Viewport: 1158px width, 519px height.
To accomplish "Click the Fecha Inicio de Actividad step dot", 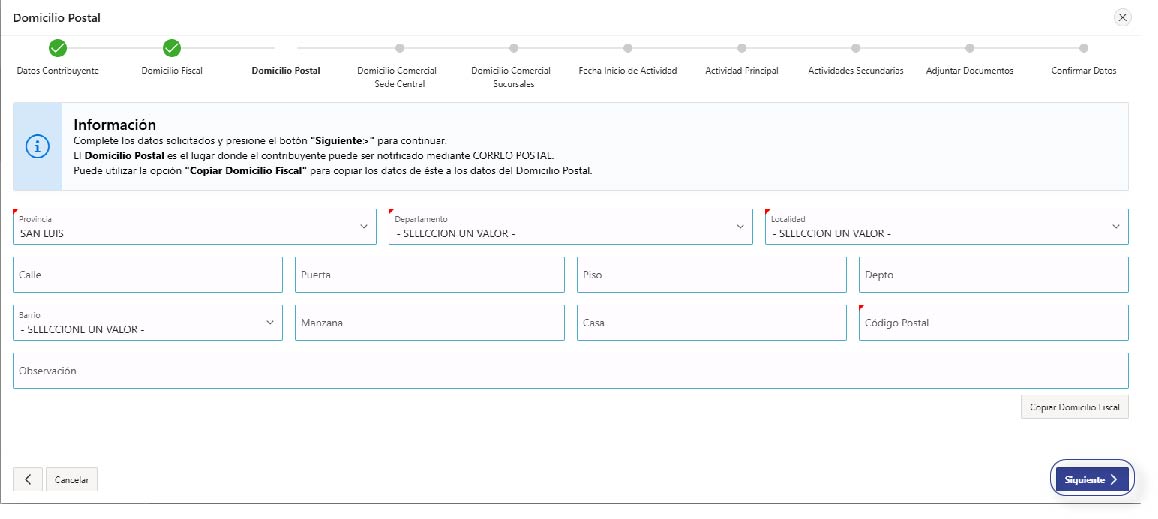I will click(x=627, y=47).
